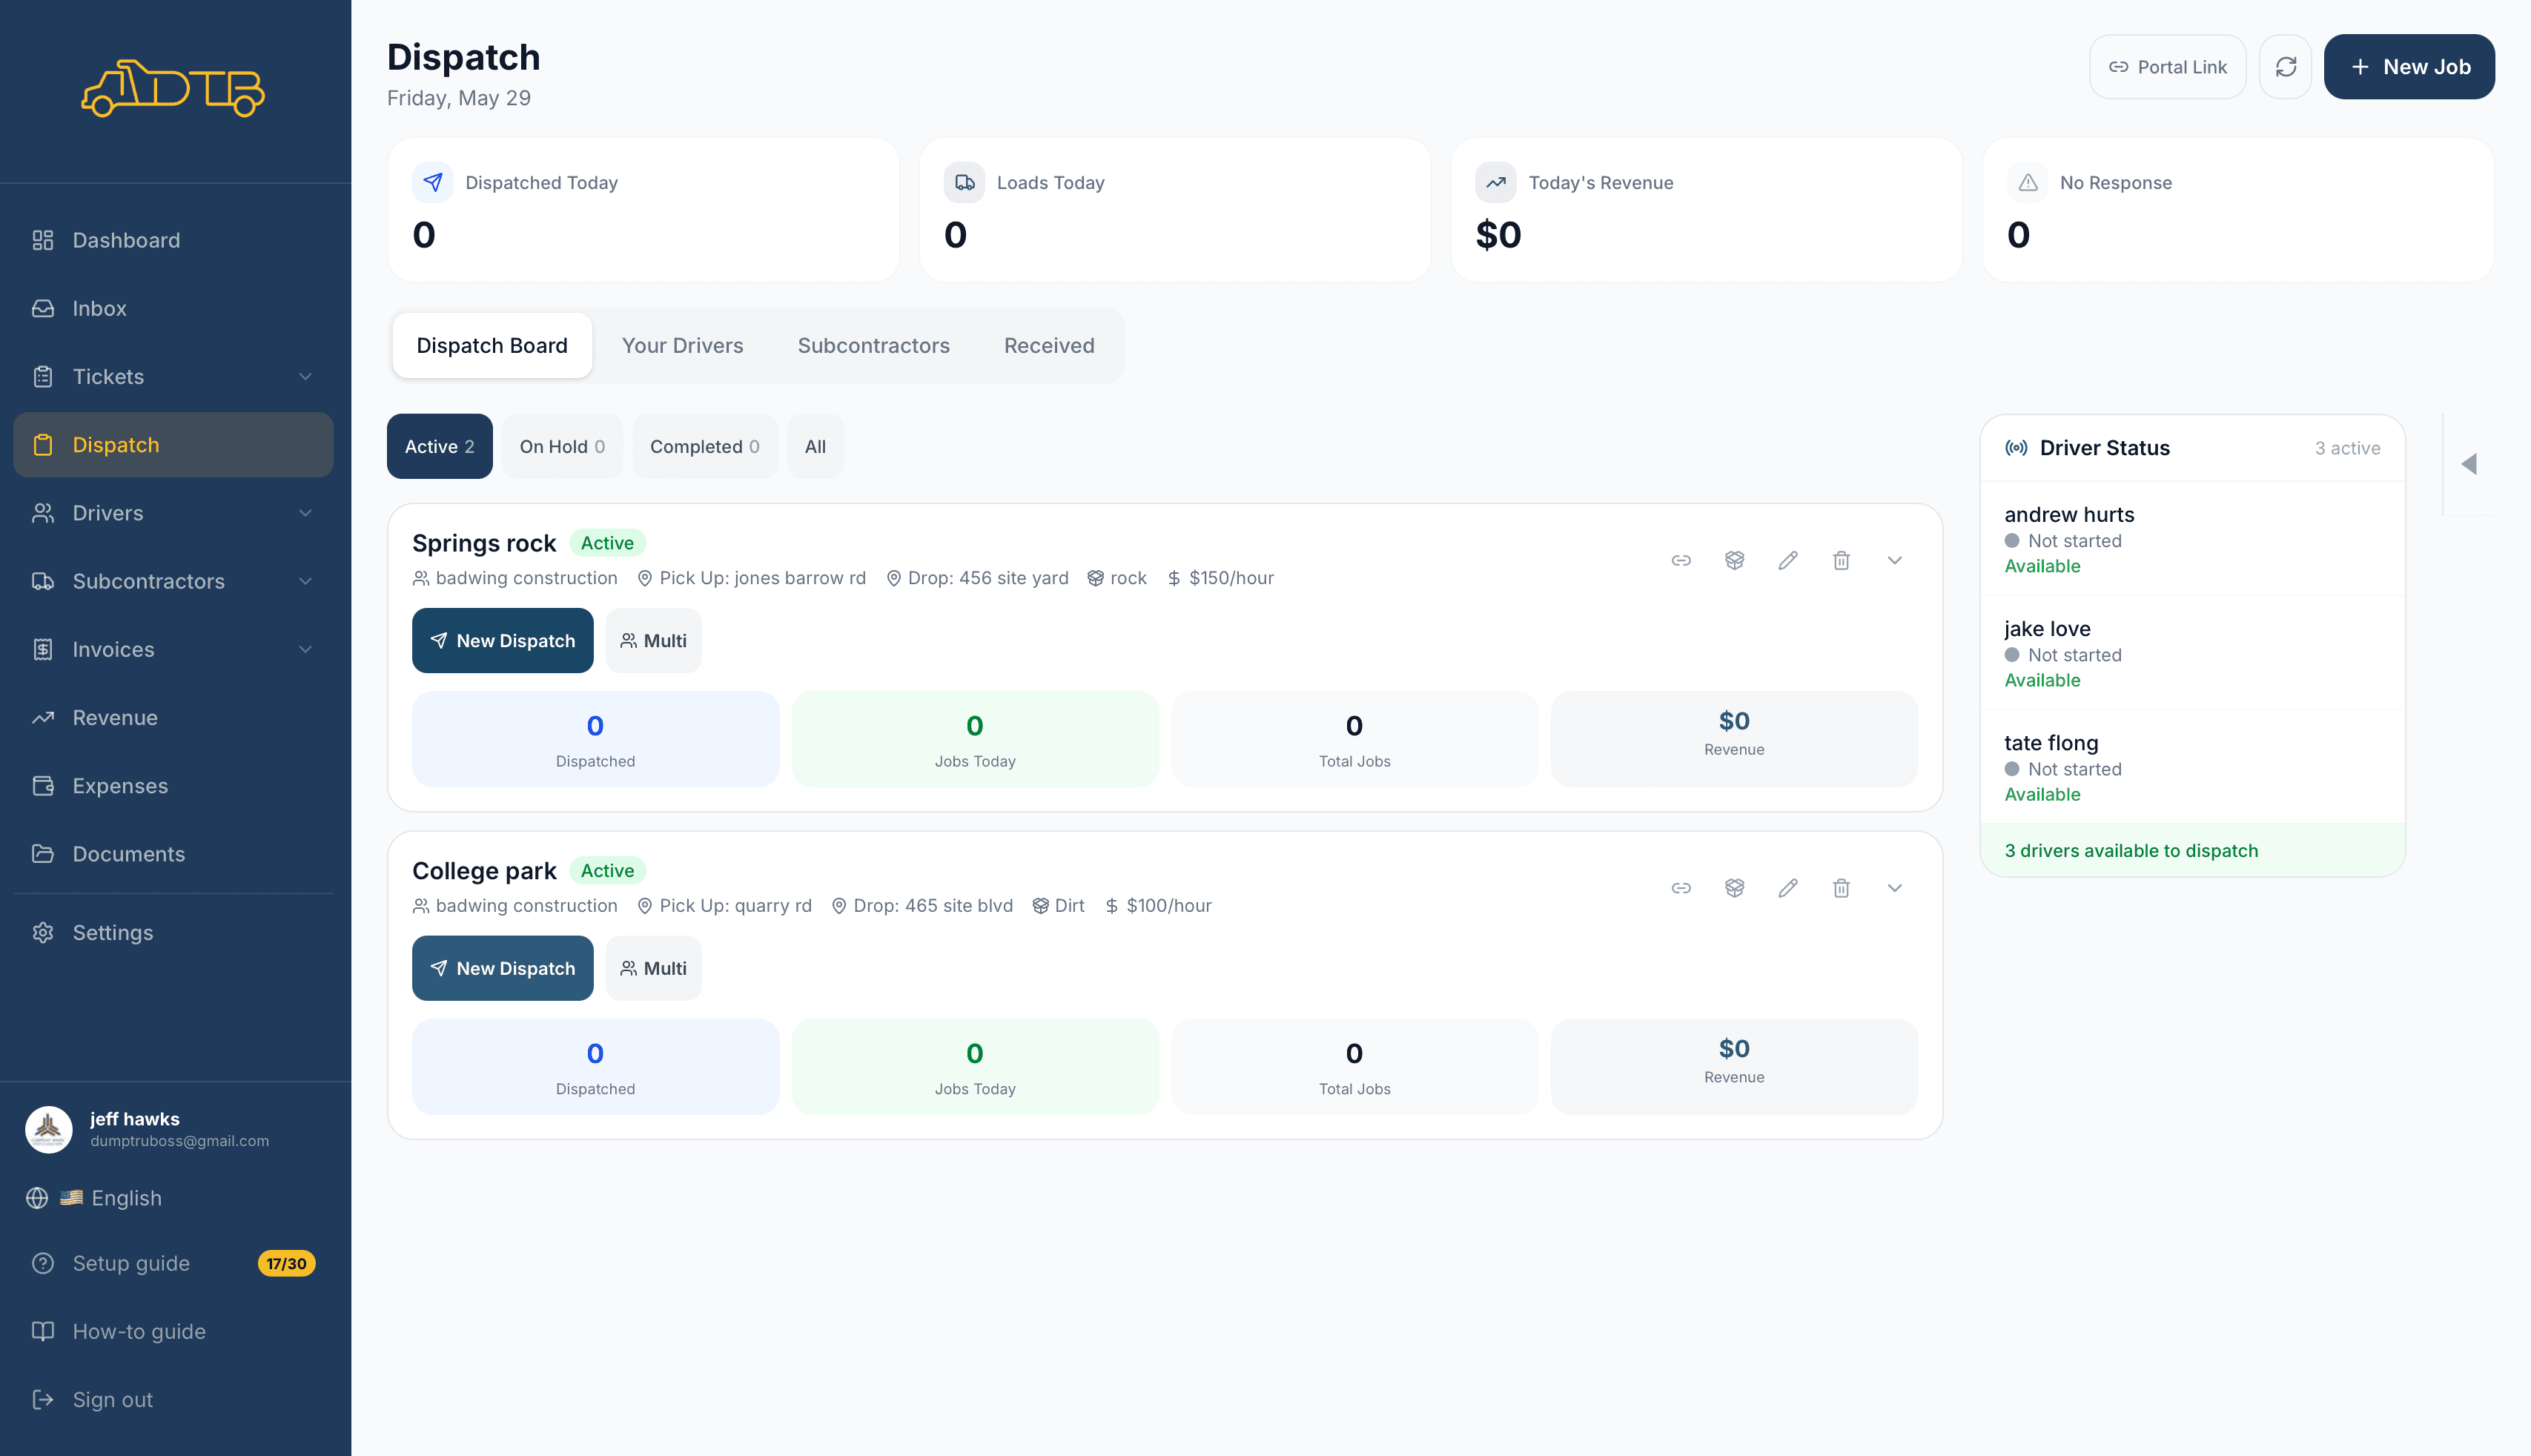This screenshot has height=1456, width=2531.
Task: Filter jobs by Active 2
Action: [x=439, y=446]
